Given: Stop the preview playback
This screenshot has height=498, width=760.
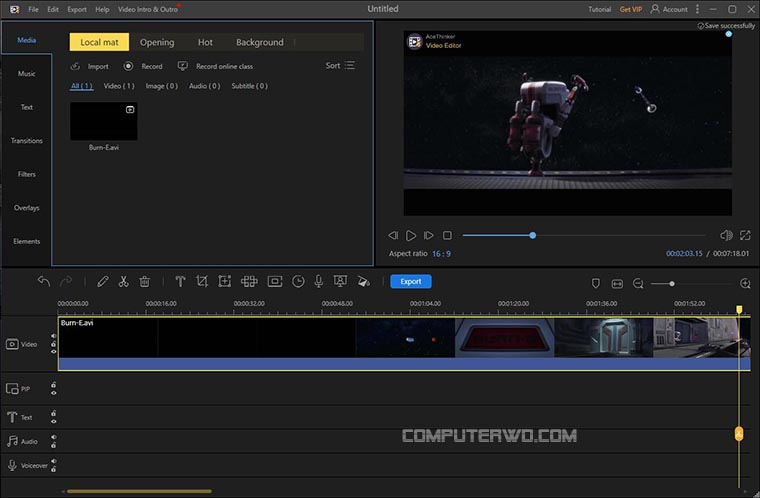Looking at the screenshot, I should point(447,235).
